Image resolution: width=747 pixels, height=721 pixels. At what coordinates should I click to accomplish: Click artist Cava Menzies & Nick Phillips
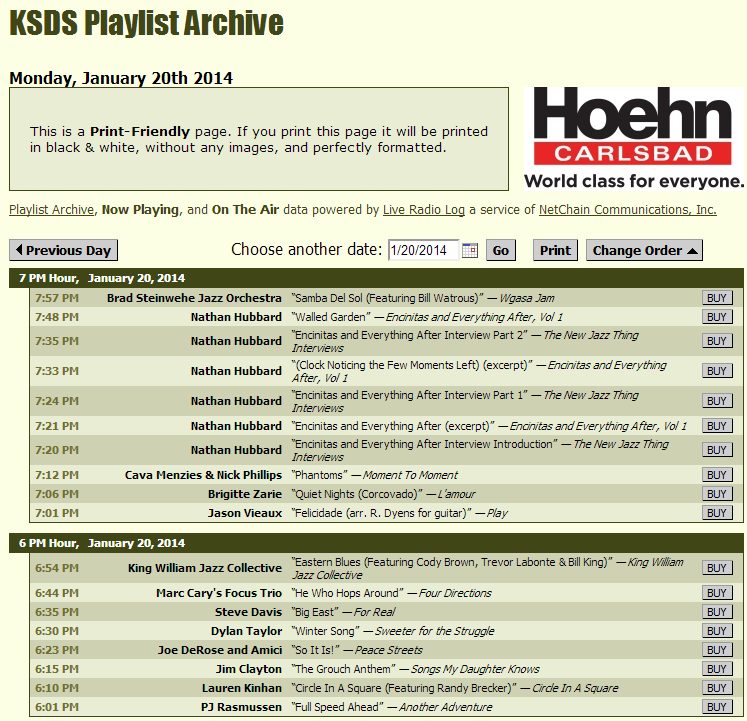click(203, 475)
